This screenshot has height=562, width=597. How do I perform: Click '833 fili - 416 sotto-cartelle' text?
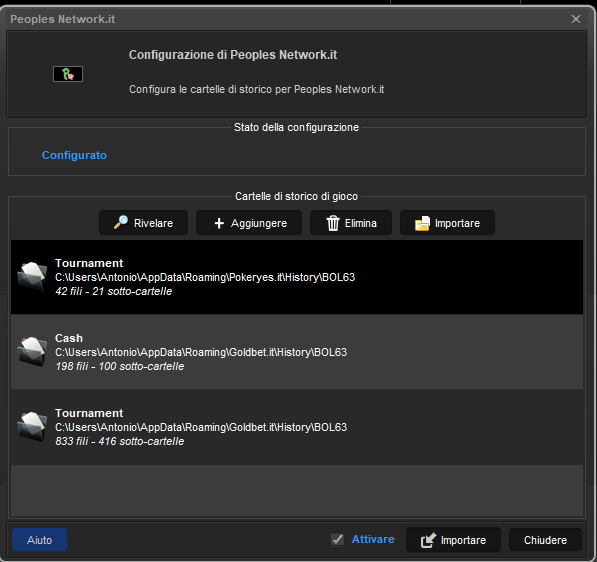(120, 441)
